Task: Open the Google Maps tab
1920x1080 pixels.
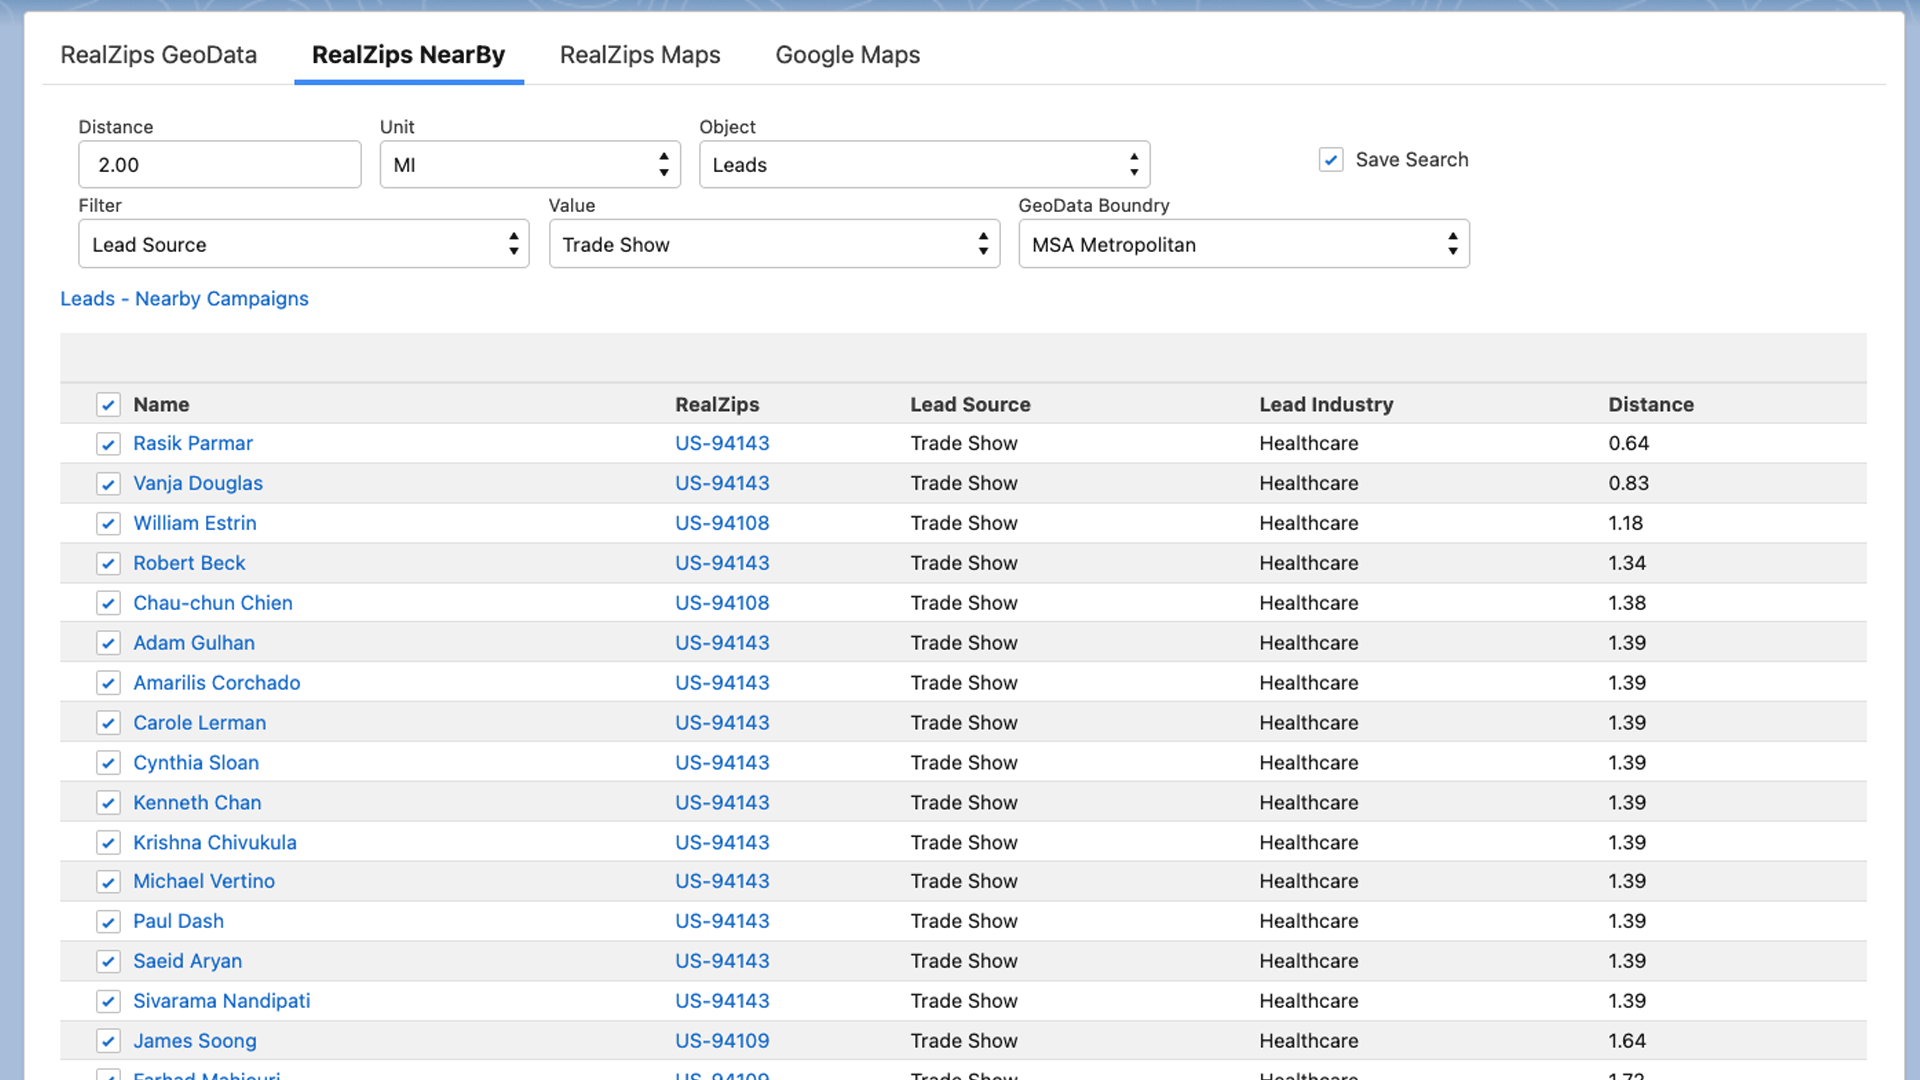Action: tap(848, 55)
